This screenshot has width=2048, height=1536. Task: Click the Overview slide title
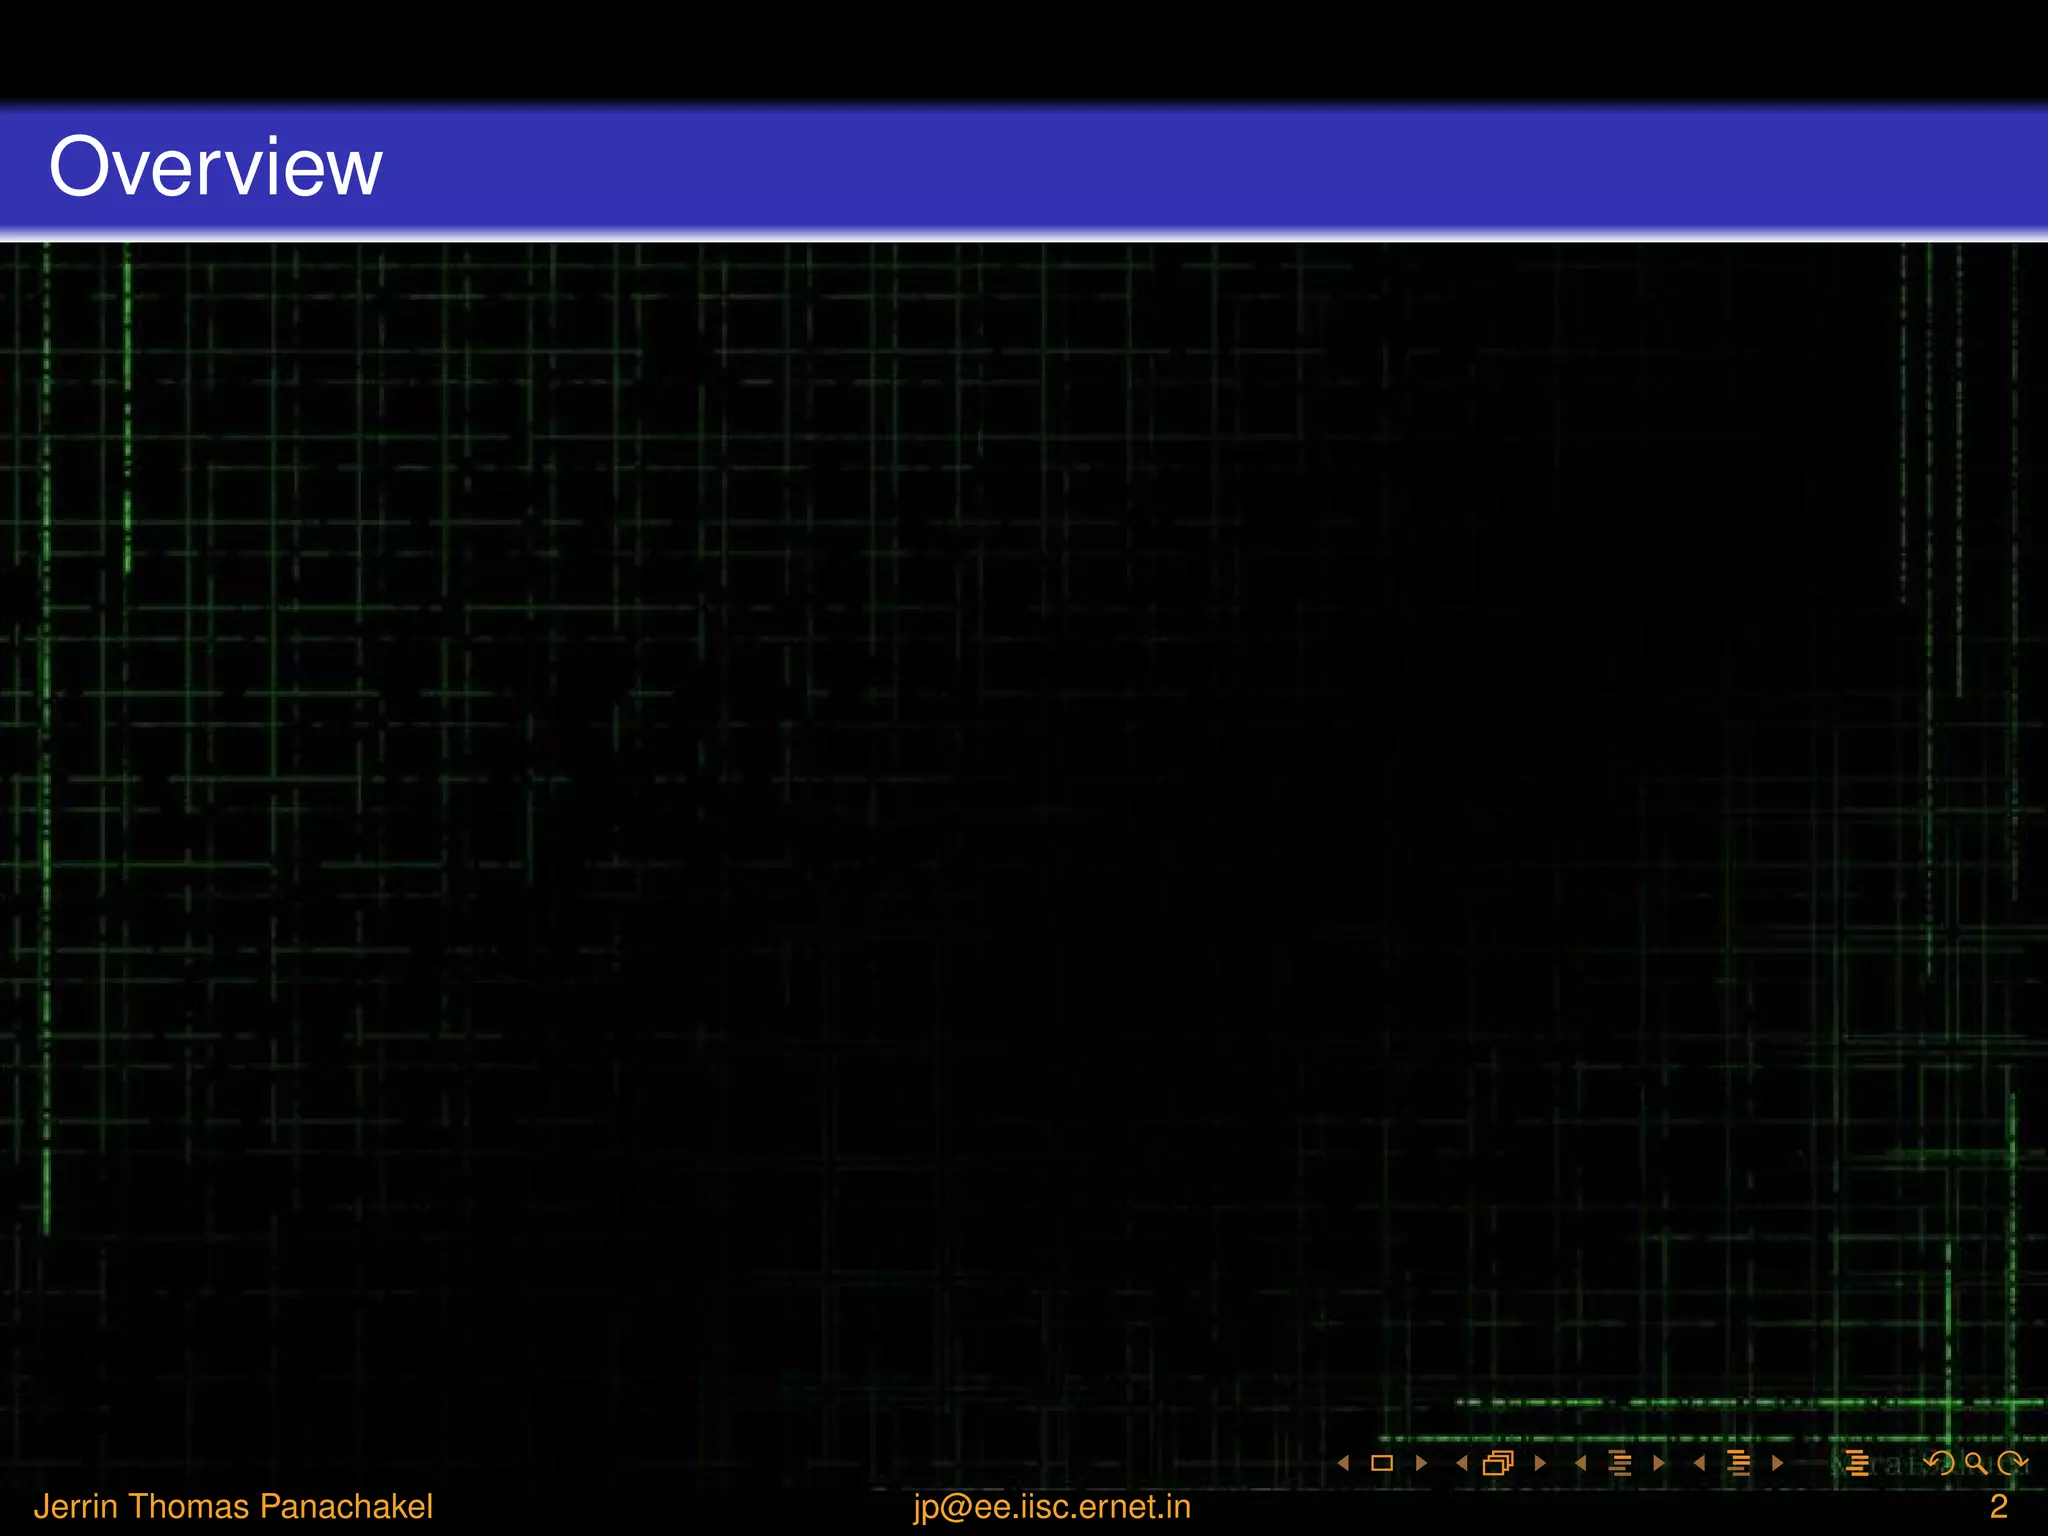[216, 167]
